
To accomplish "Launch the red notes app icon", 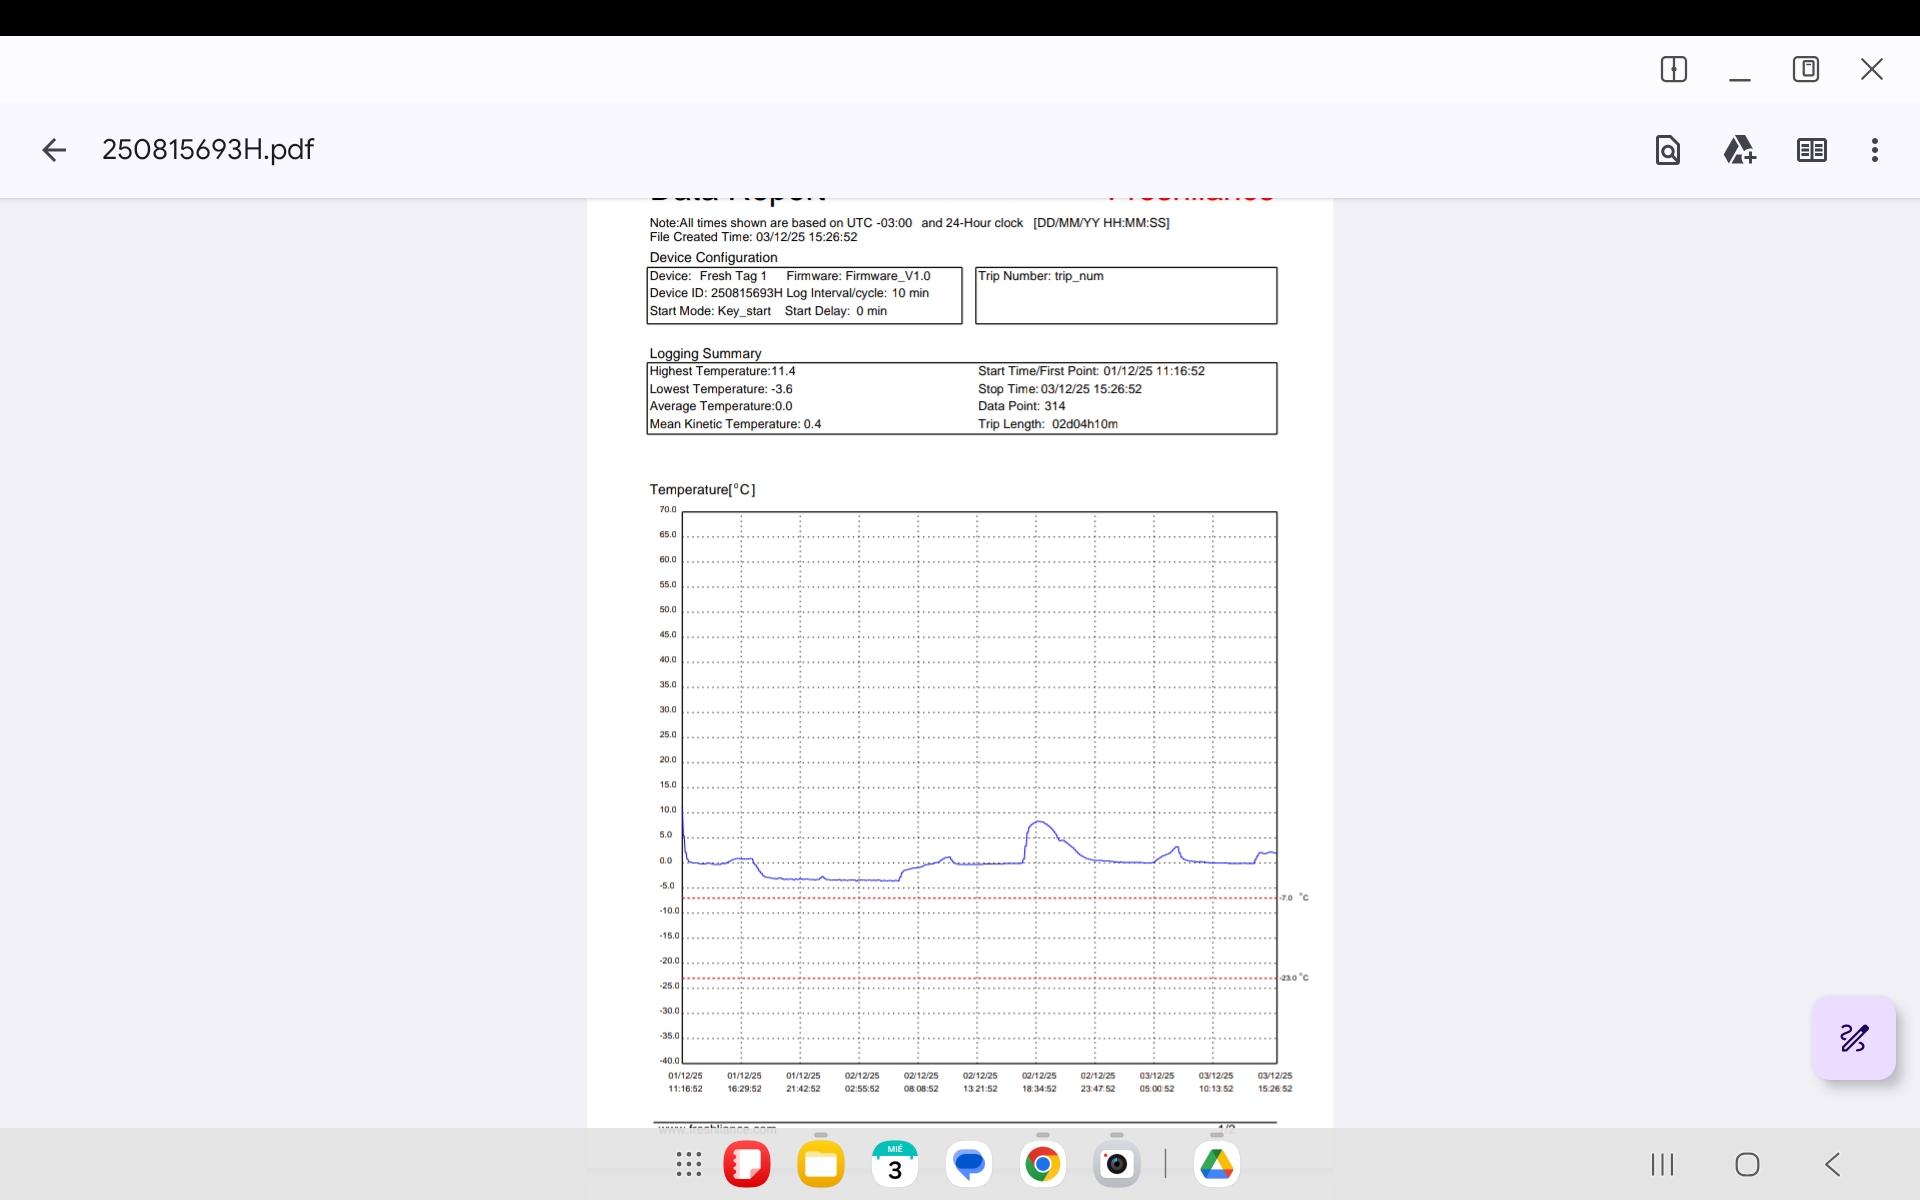I will pyautogui.click(x=747, y=1164).
